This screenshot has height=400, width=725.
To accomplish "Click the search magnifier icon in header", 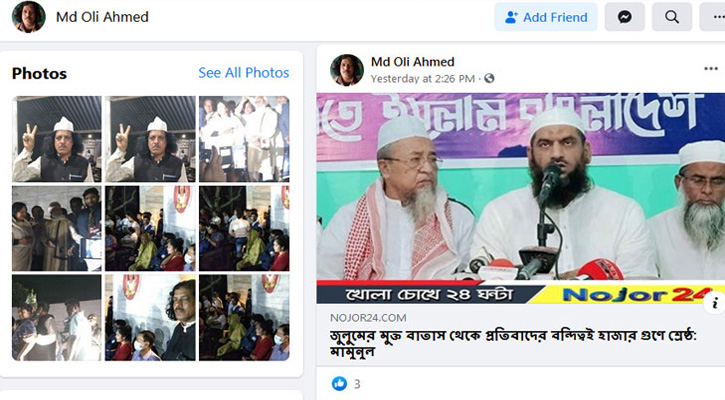I will (x=672, y=17).
